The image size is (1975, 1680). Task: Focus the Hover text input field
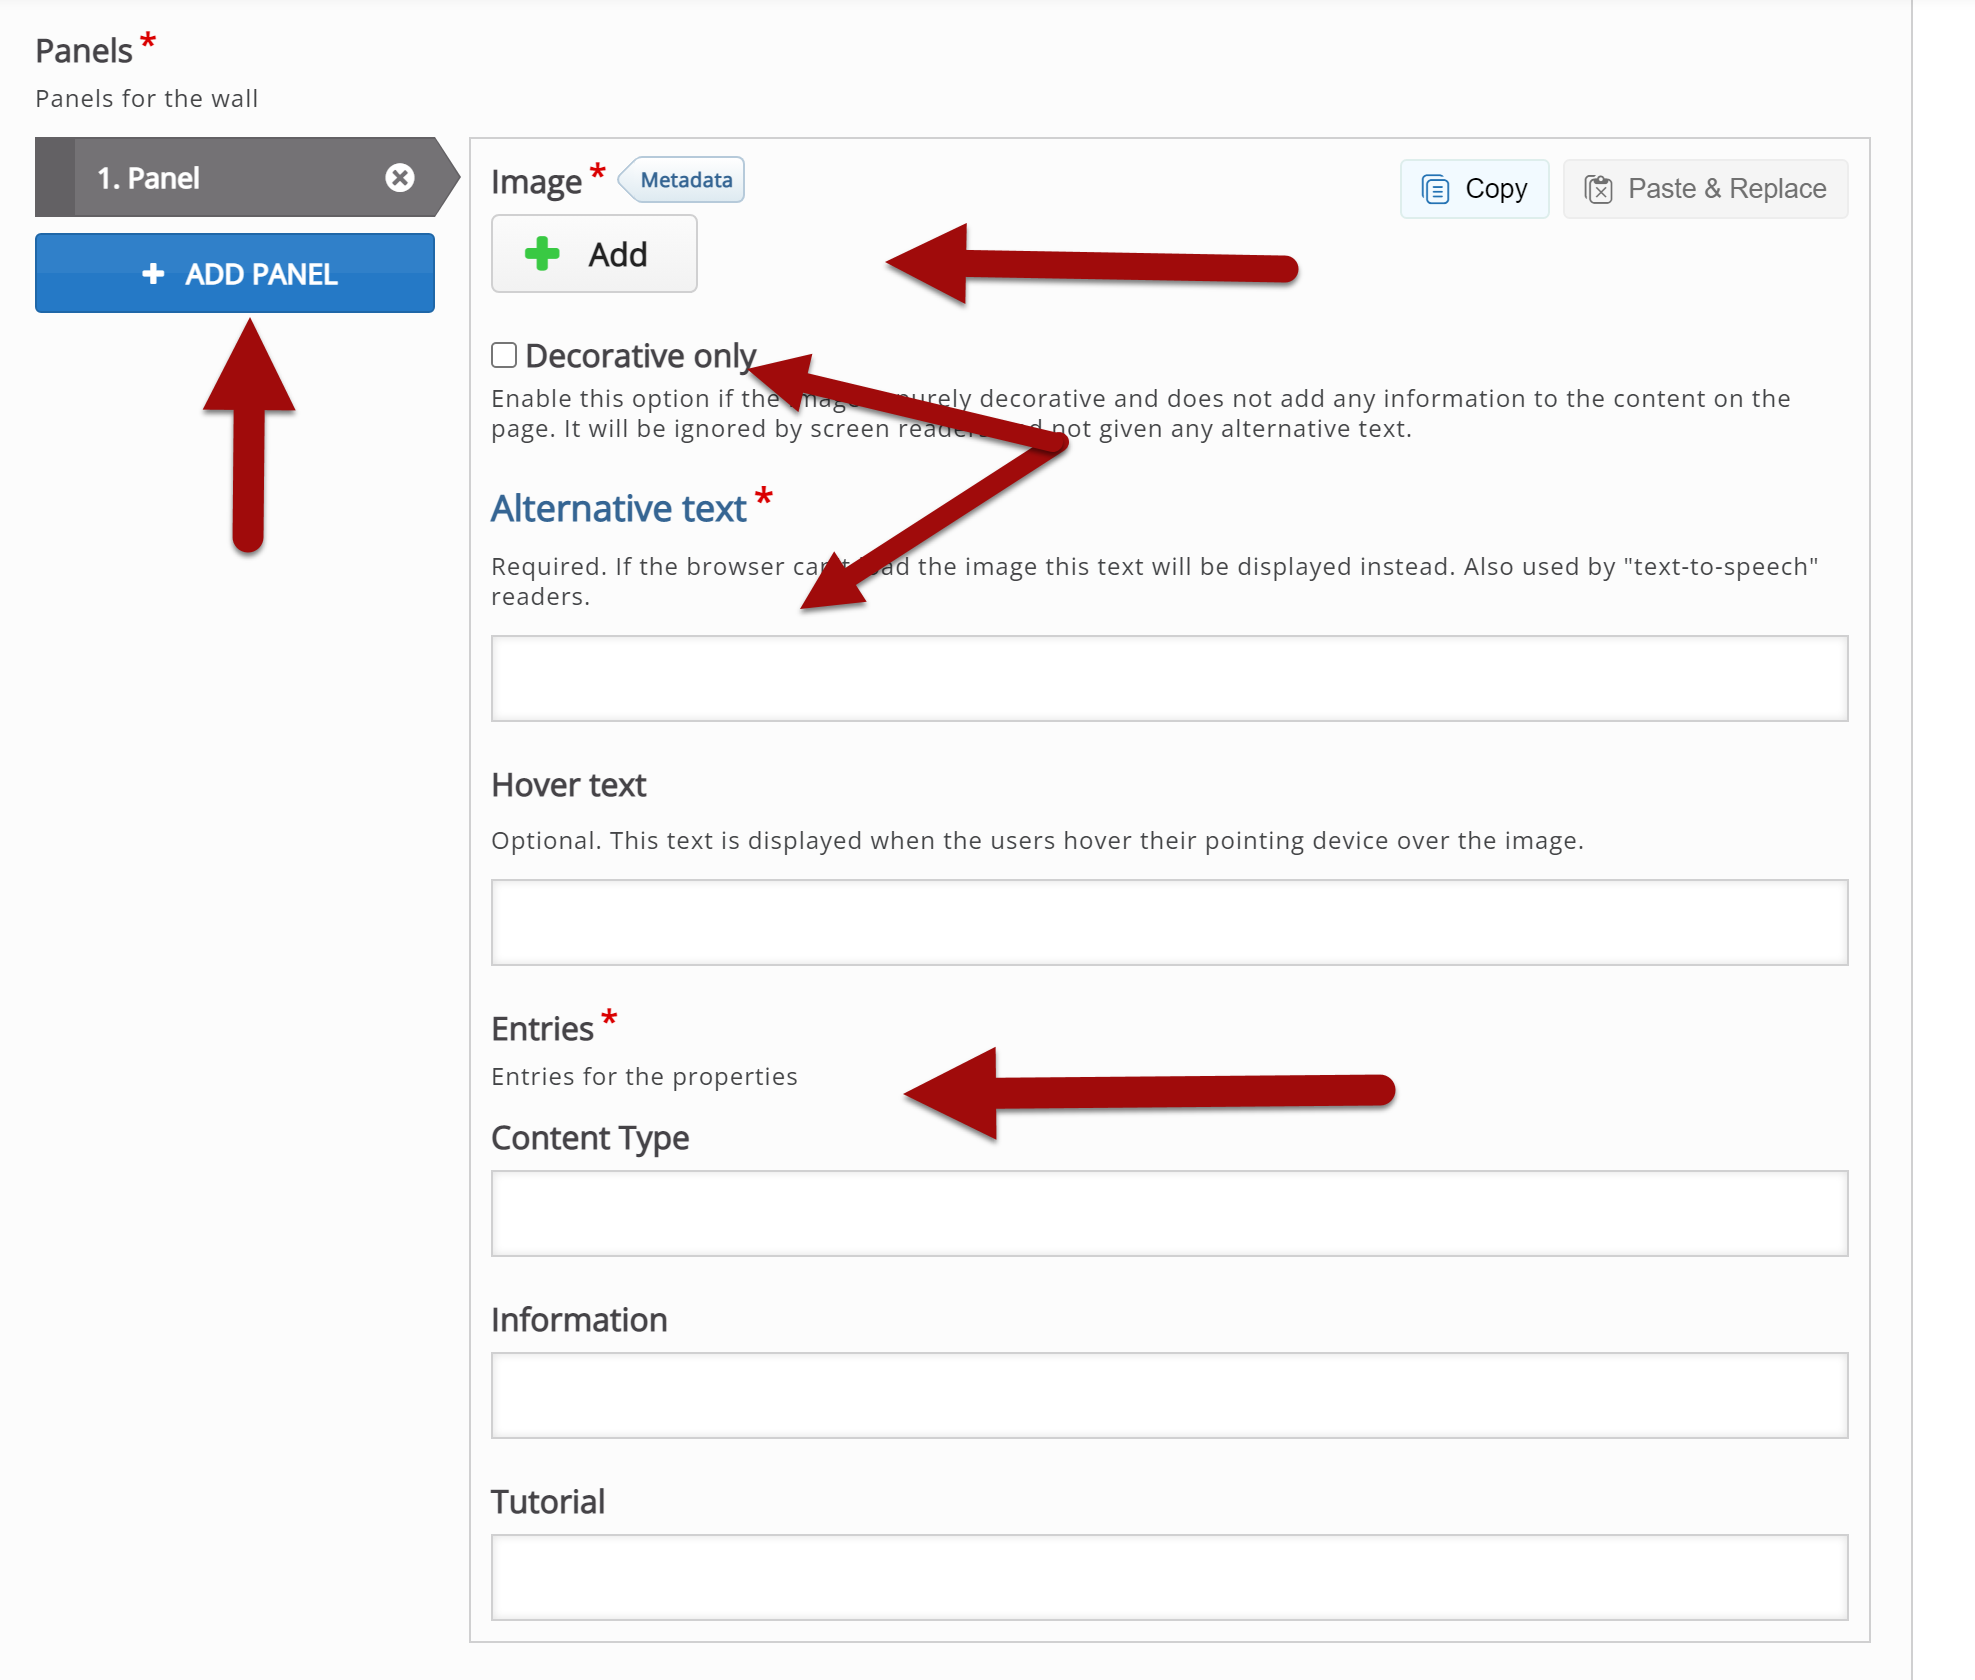tap(1168, 922)
